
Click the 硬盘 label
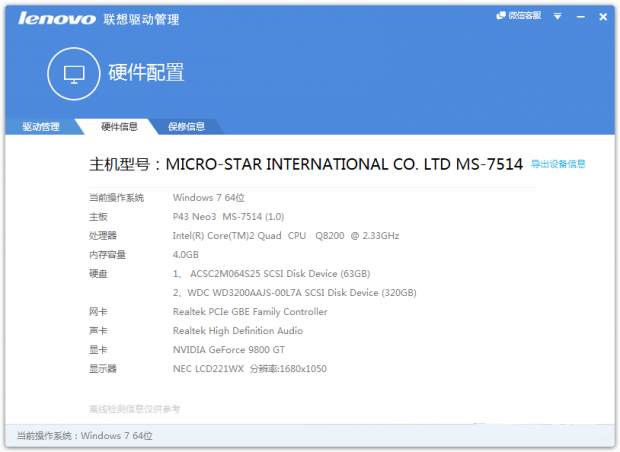tap(98, 274)
